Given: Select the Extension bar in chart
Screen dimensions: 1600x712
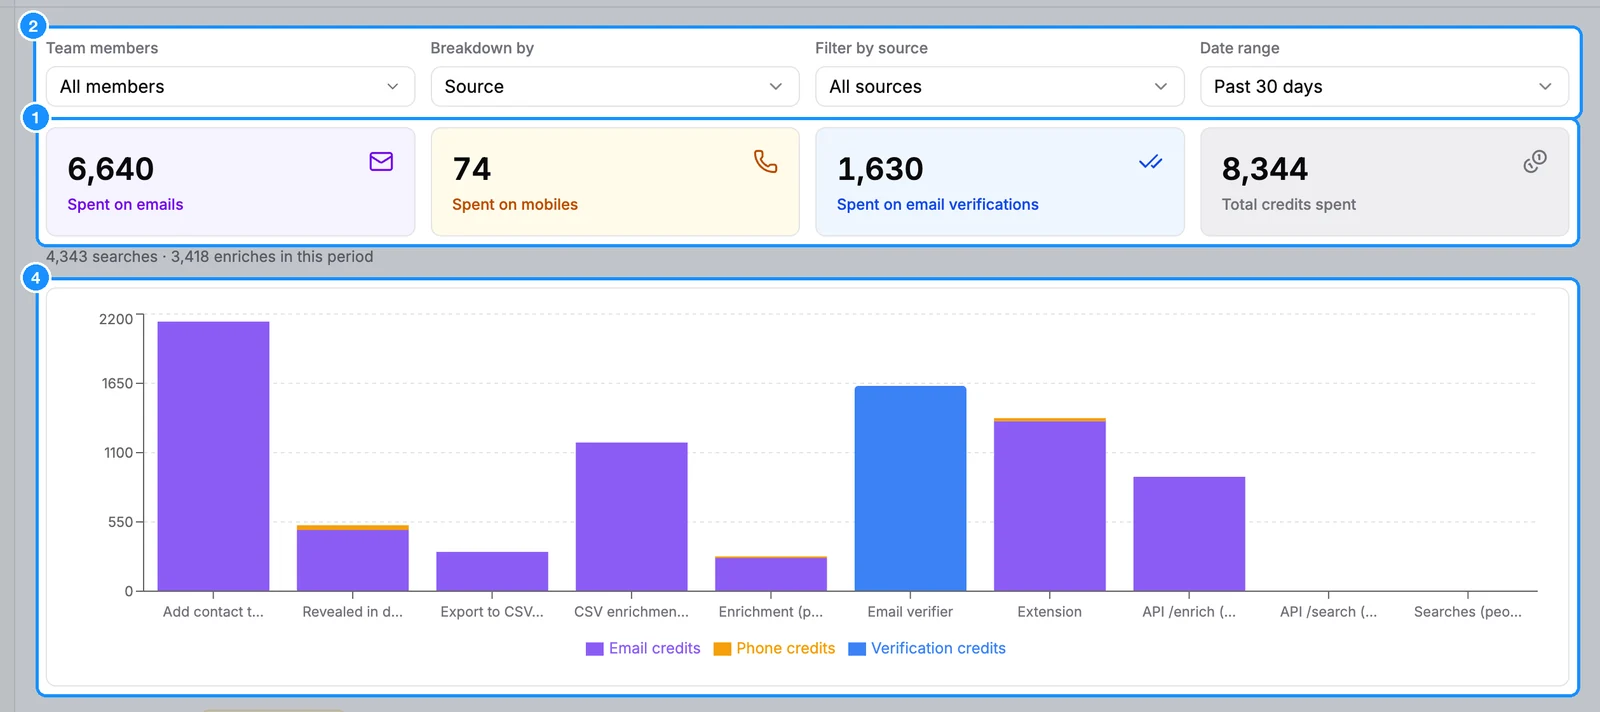Looking at the screenshot, I should pos(1050,504).
